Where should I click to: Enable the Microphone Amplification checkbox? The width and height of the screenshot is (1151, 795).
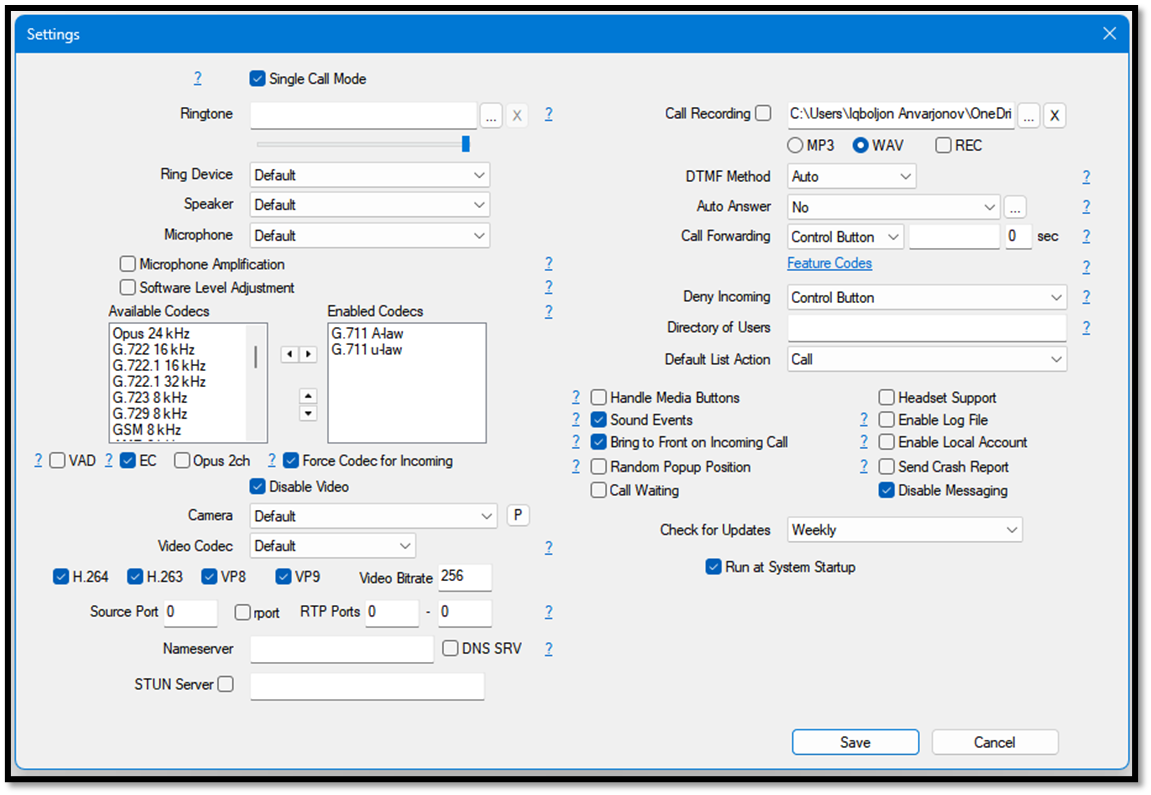128,264
